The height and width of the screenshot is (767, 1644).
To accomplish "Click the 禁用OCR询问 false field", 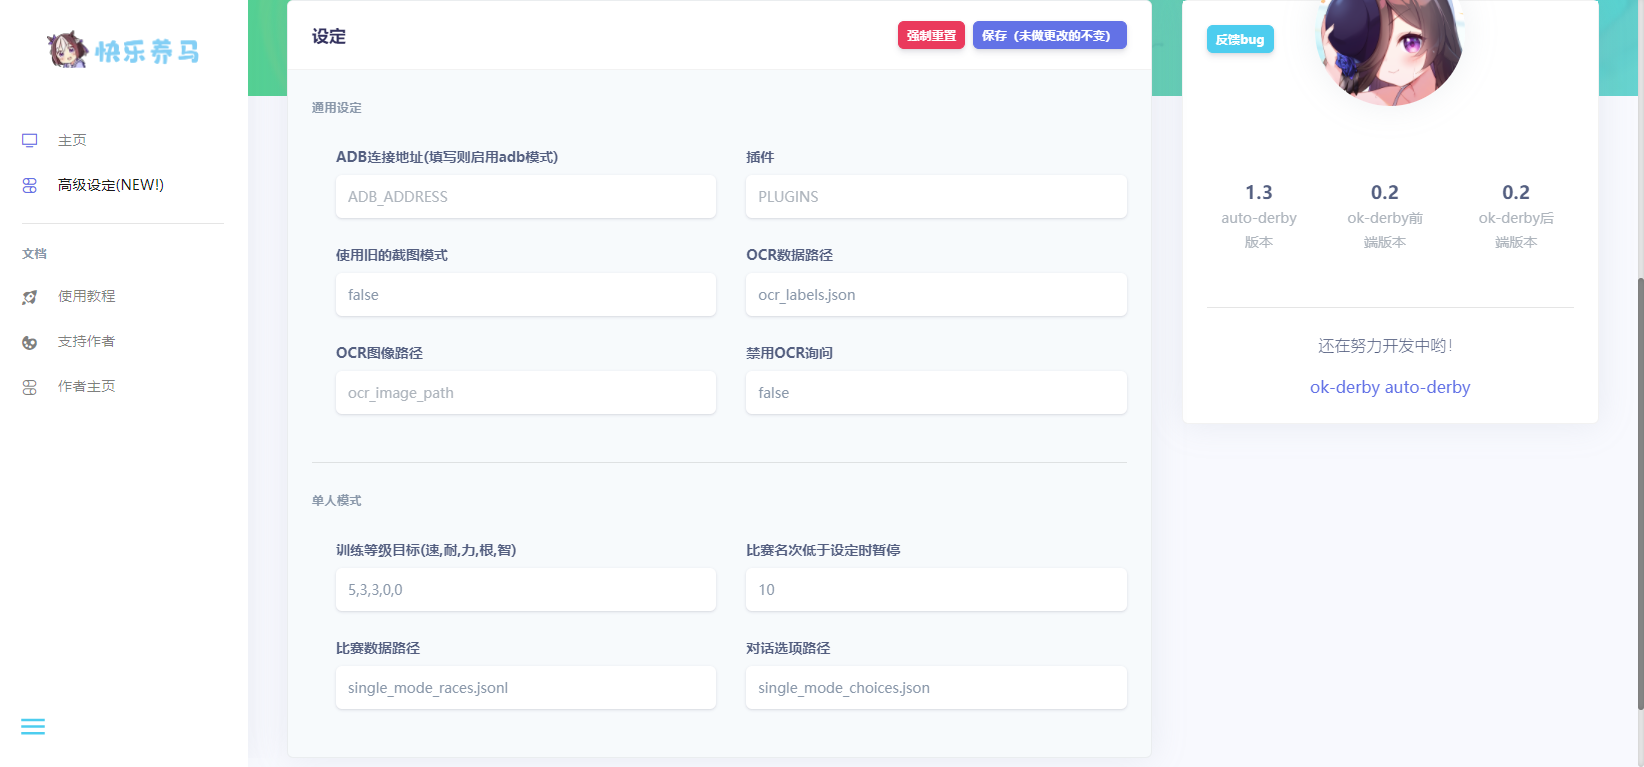I will pos(936,393).
